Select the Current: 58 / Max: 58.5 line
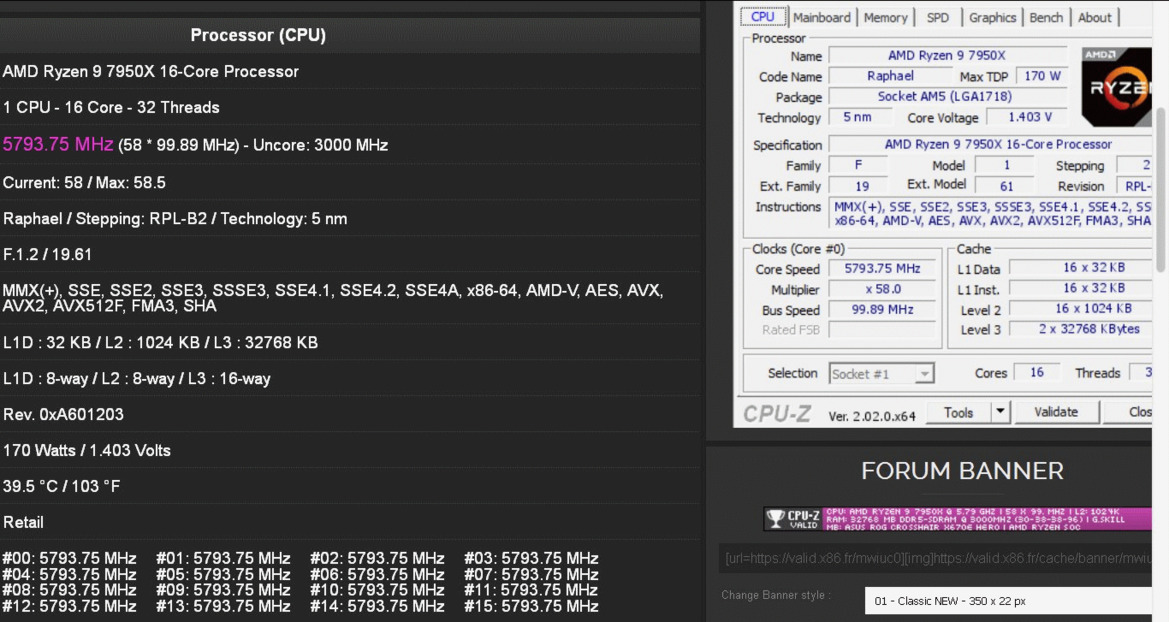Image resolution: width=1169 pixels, height=622 pixels. tap(84, 183)
